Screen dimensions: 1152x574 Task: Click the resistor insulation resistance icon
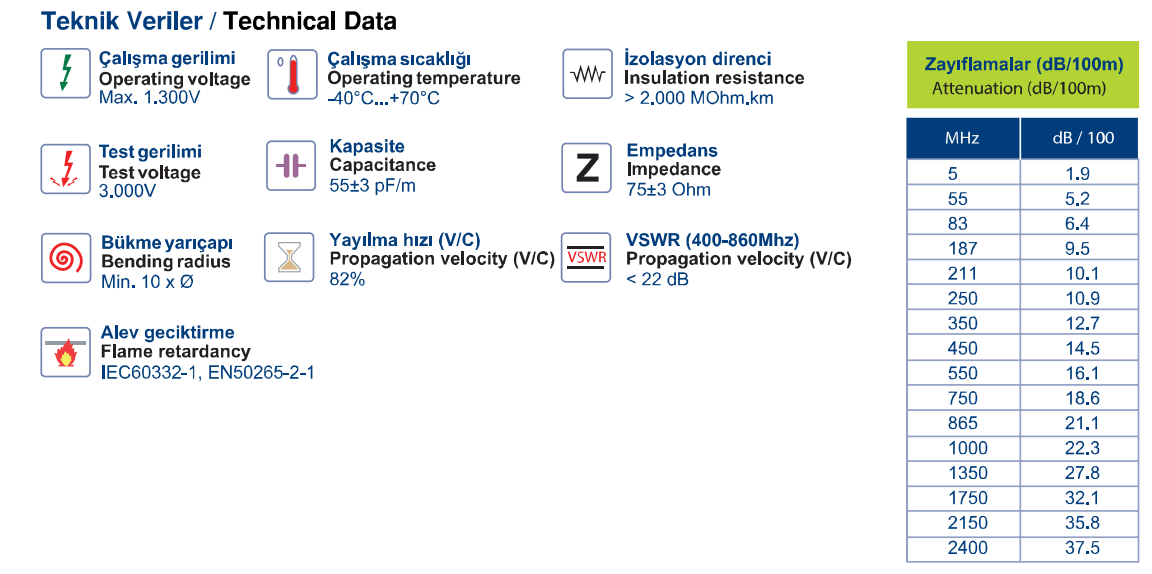tap(588, 73)
